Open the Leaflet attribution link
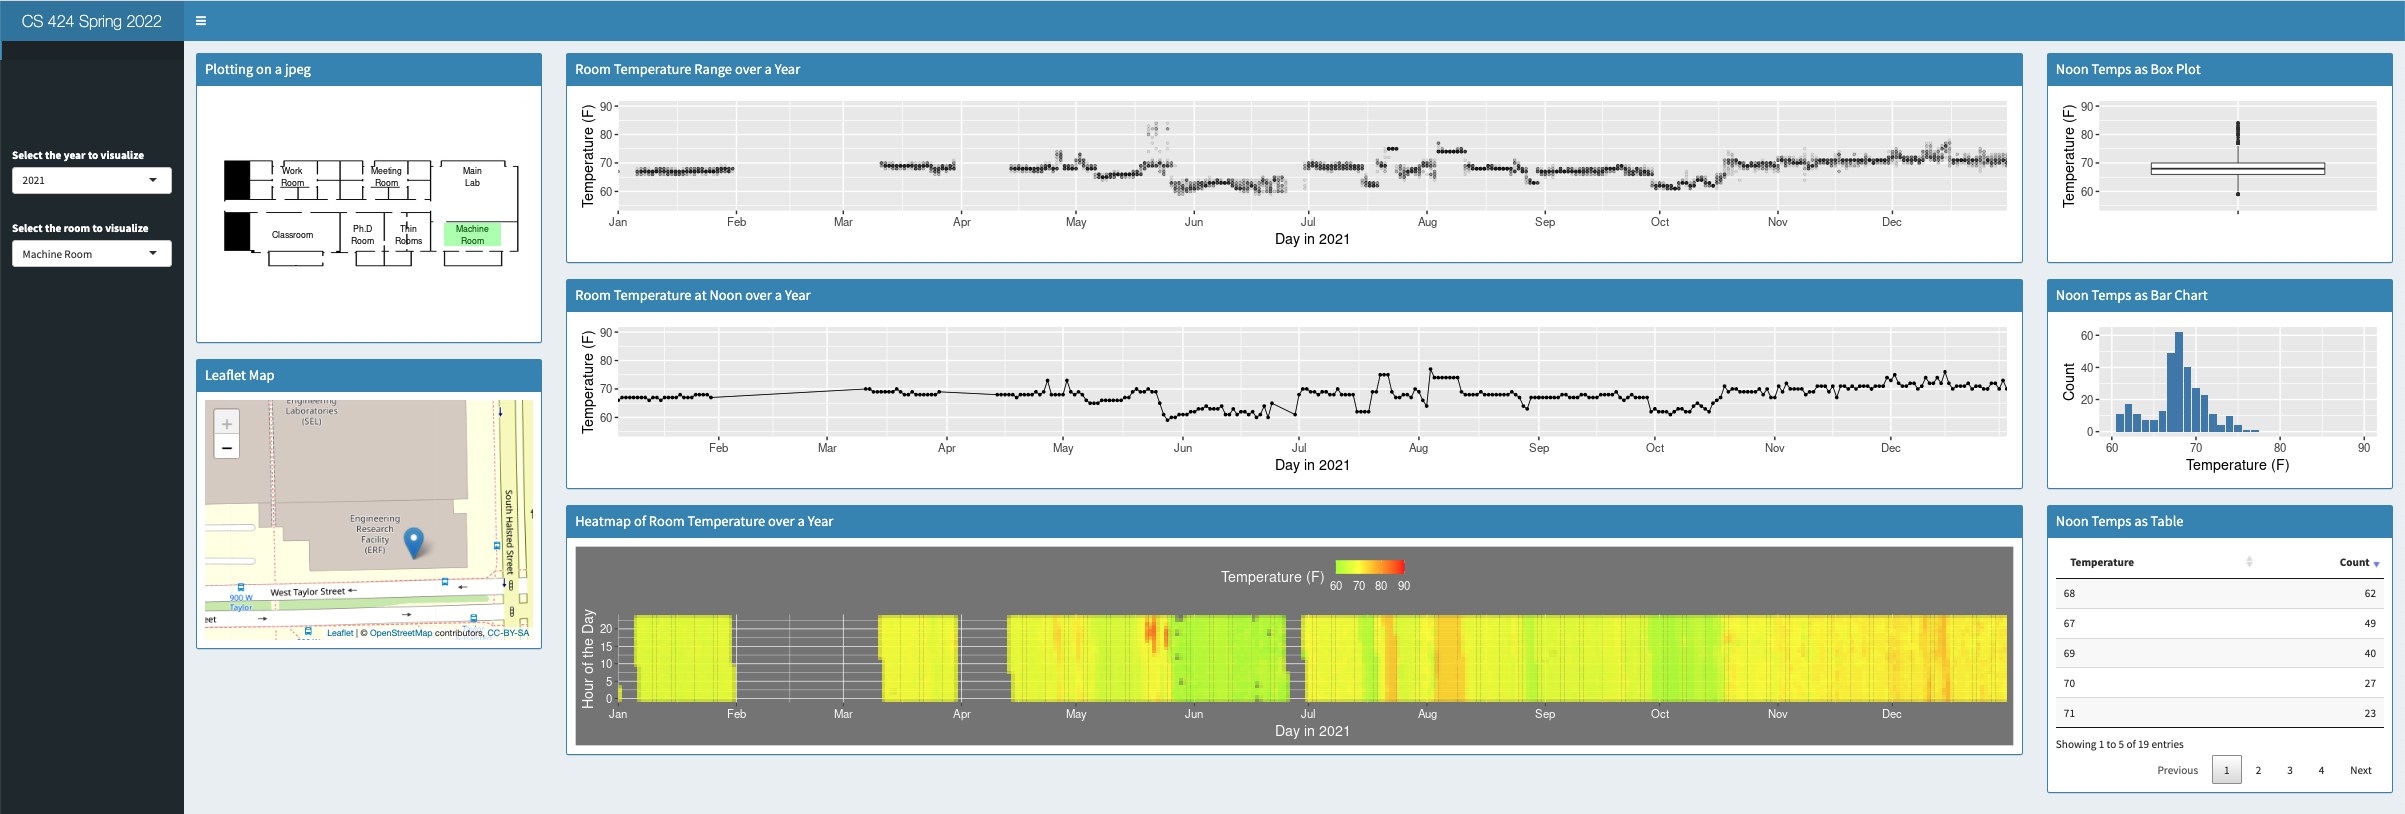The height and width of the screenshot is (814, 2405). 340,633
